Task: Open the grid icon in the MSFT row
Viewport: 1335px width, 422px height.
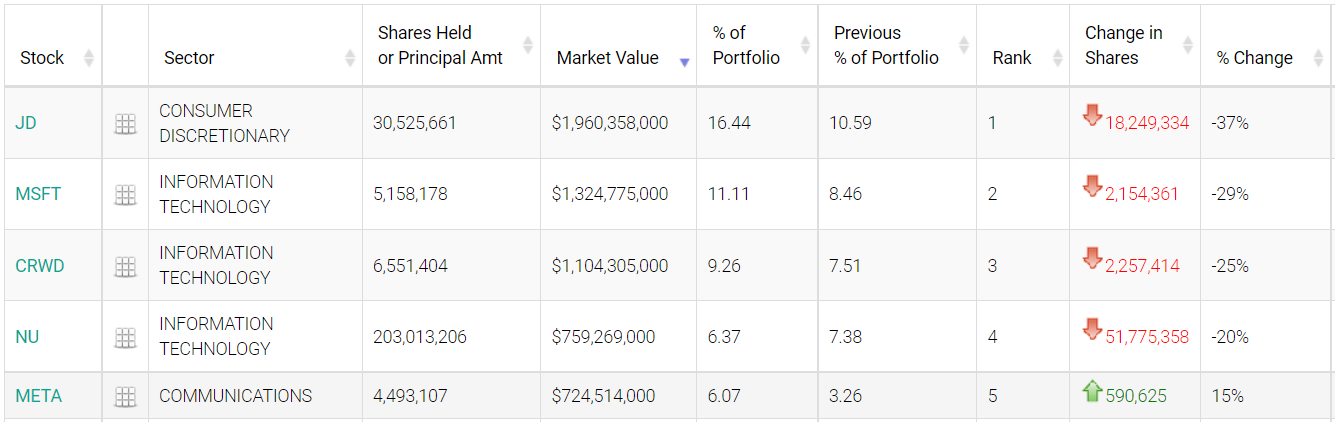Action: [125, 195]
